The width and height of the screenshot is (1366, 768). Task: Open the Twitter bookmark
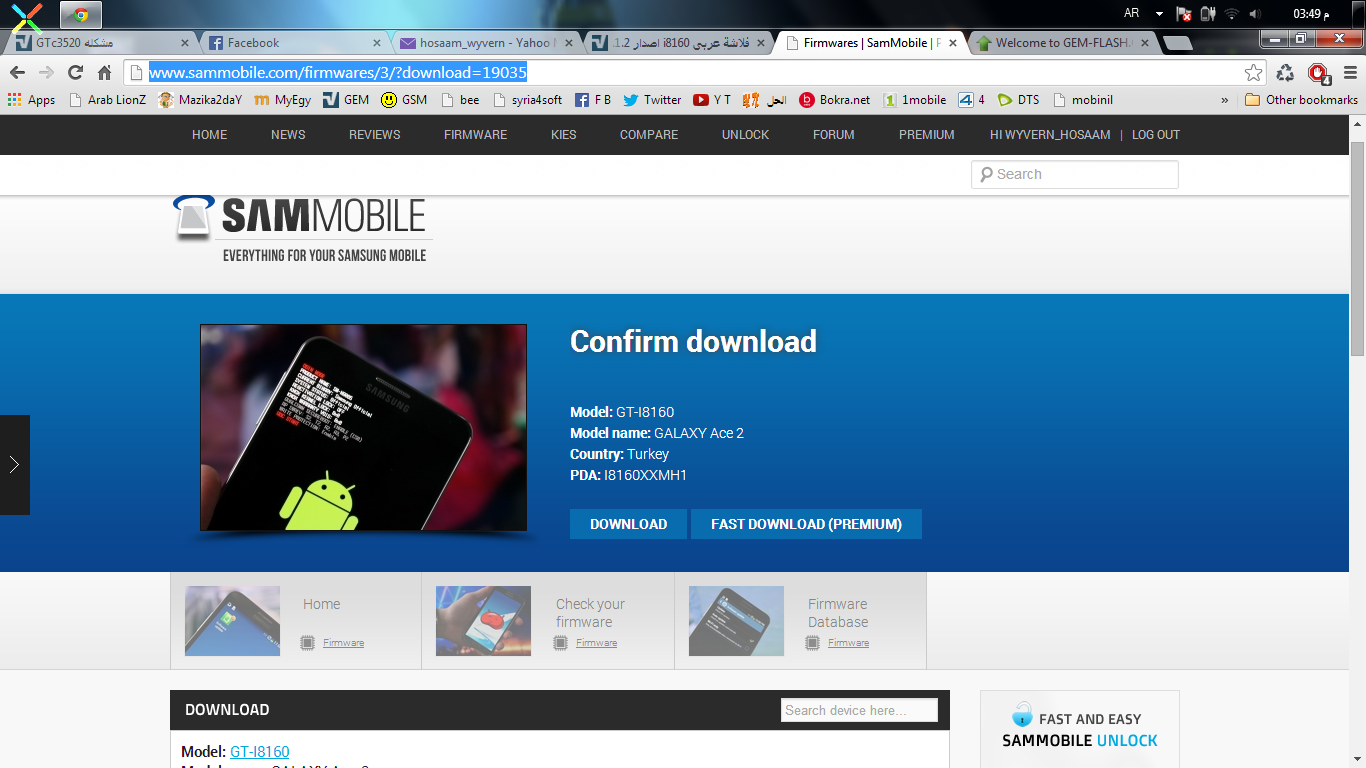652,100
